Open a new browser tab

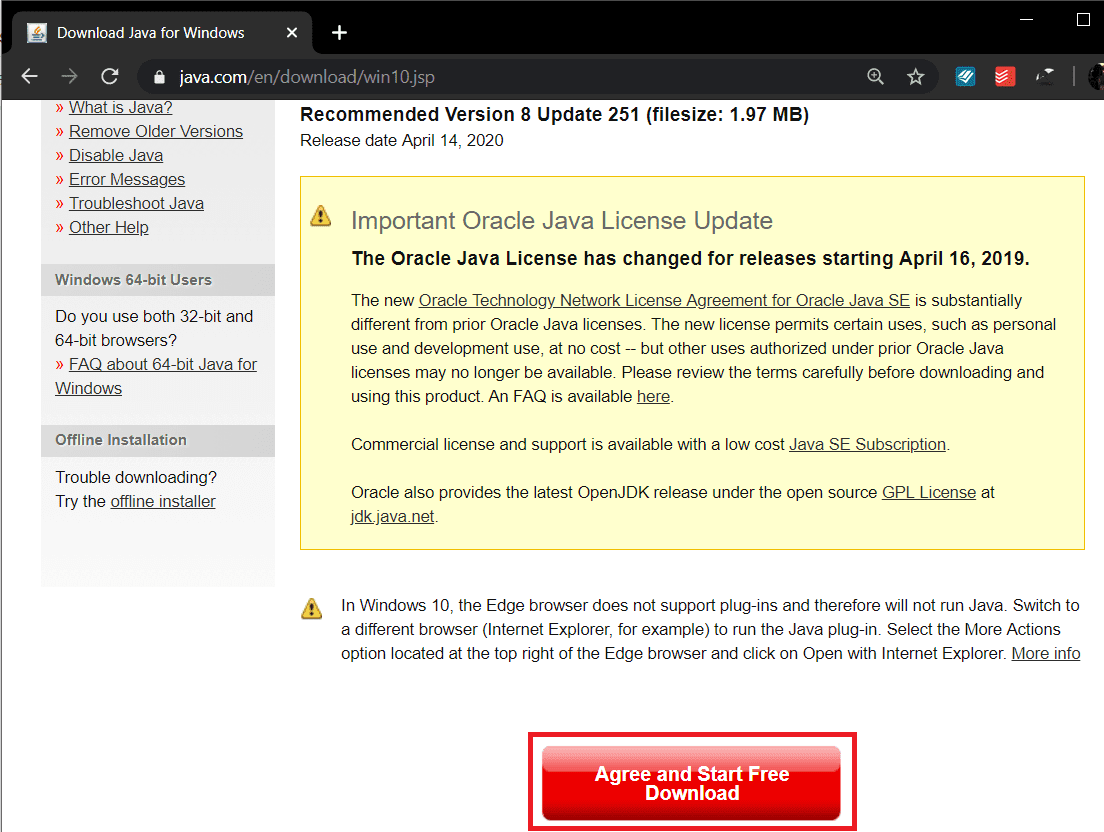[x=339, y=32]
